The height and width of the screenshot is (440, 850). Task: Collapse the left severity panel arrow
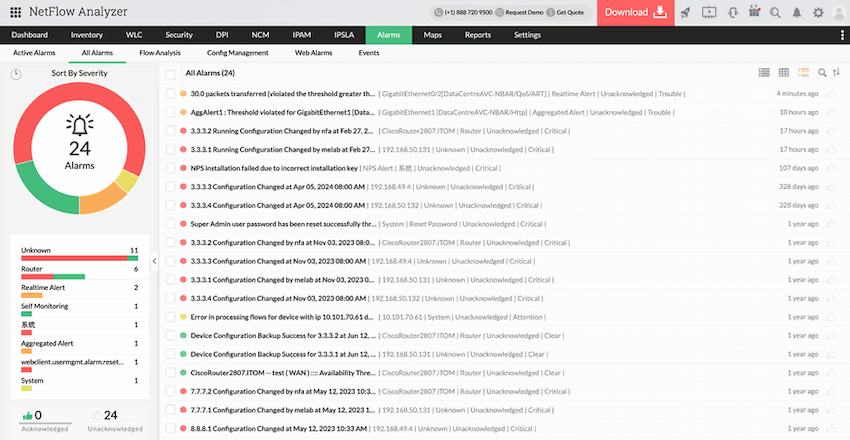click(154, 261)
